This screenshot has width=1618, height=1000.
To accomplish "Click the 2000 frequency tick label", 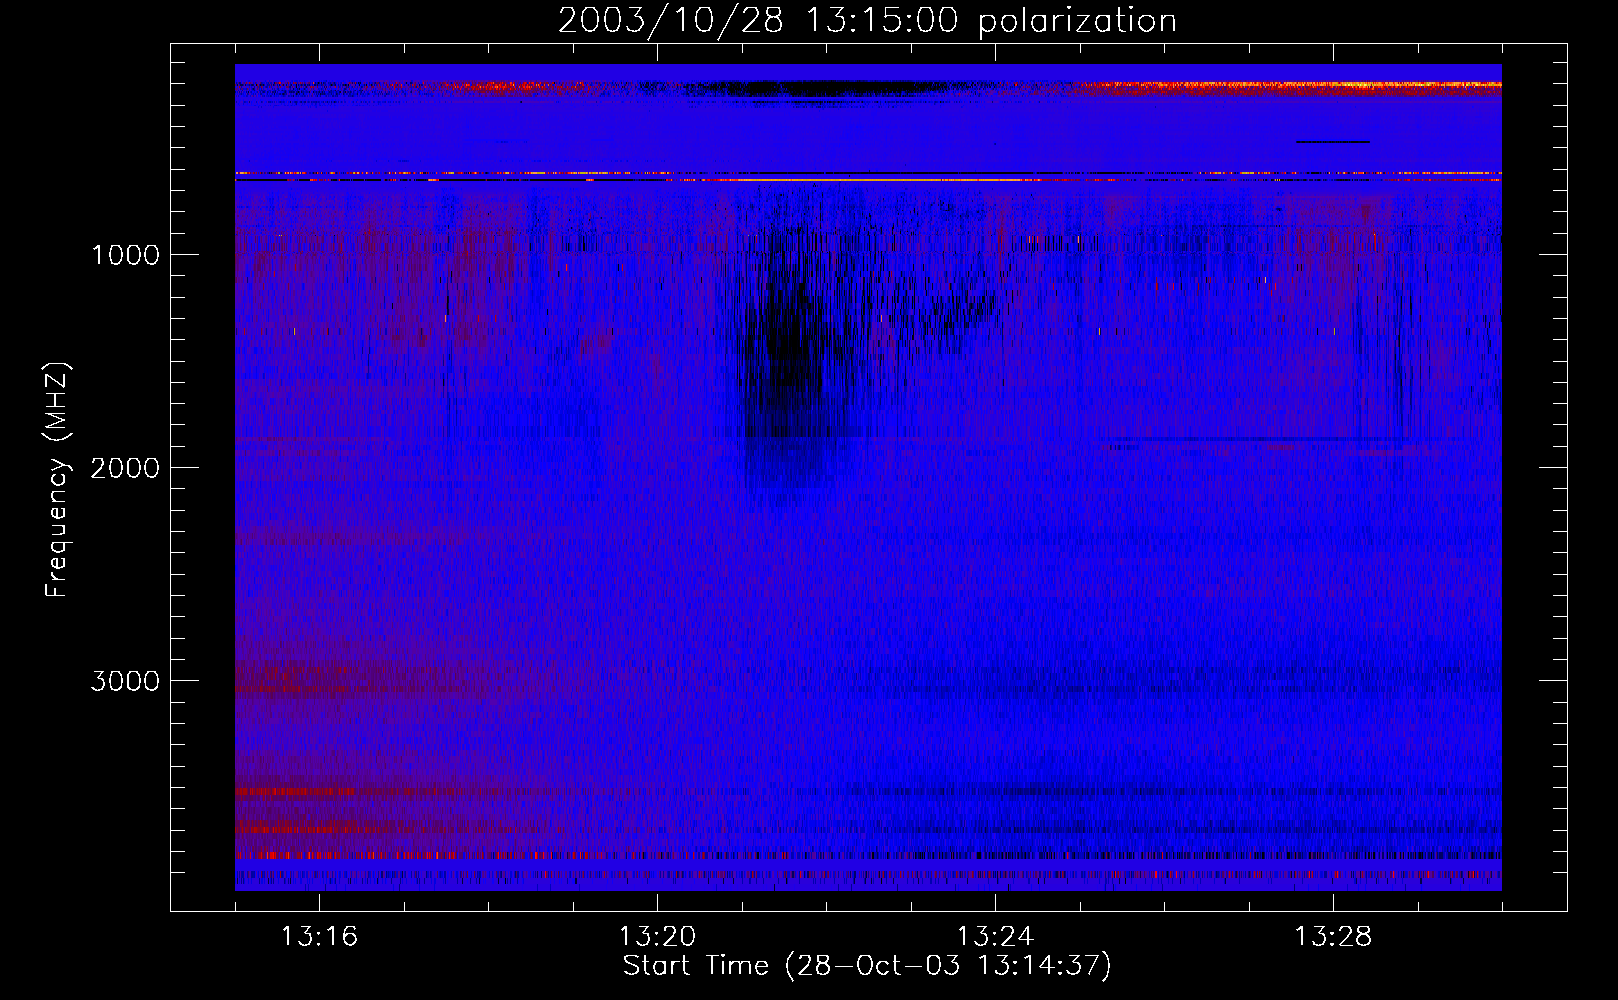I will (x=125, y=468).
